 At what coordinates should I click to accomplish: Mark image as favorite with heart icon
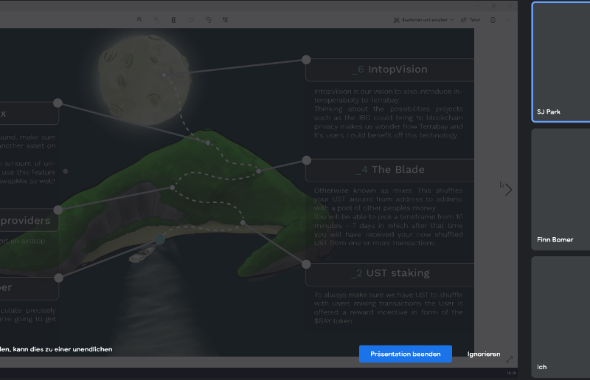click(191, 20)
